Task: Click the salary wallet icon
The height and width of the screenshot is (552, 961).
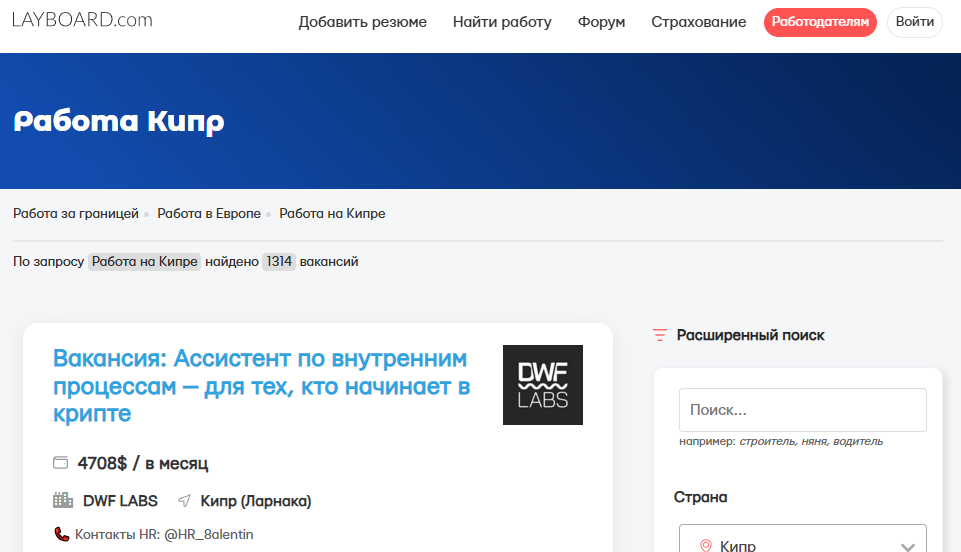Action: coord(61,463)
